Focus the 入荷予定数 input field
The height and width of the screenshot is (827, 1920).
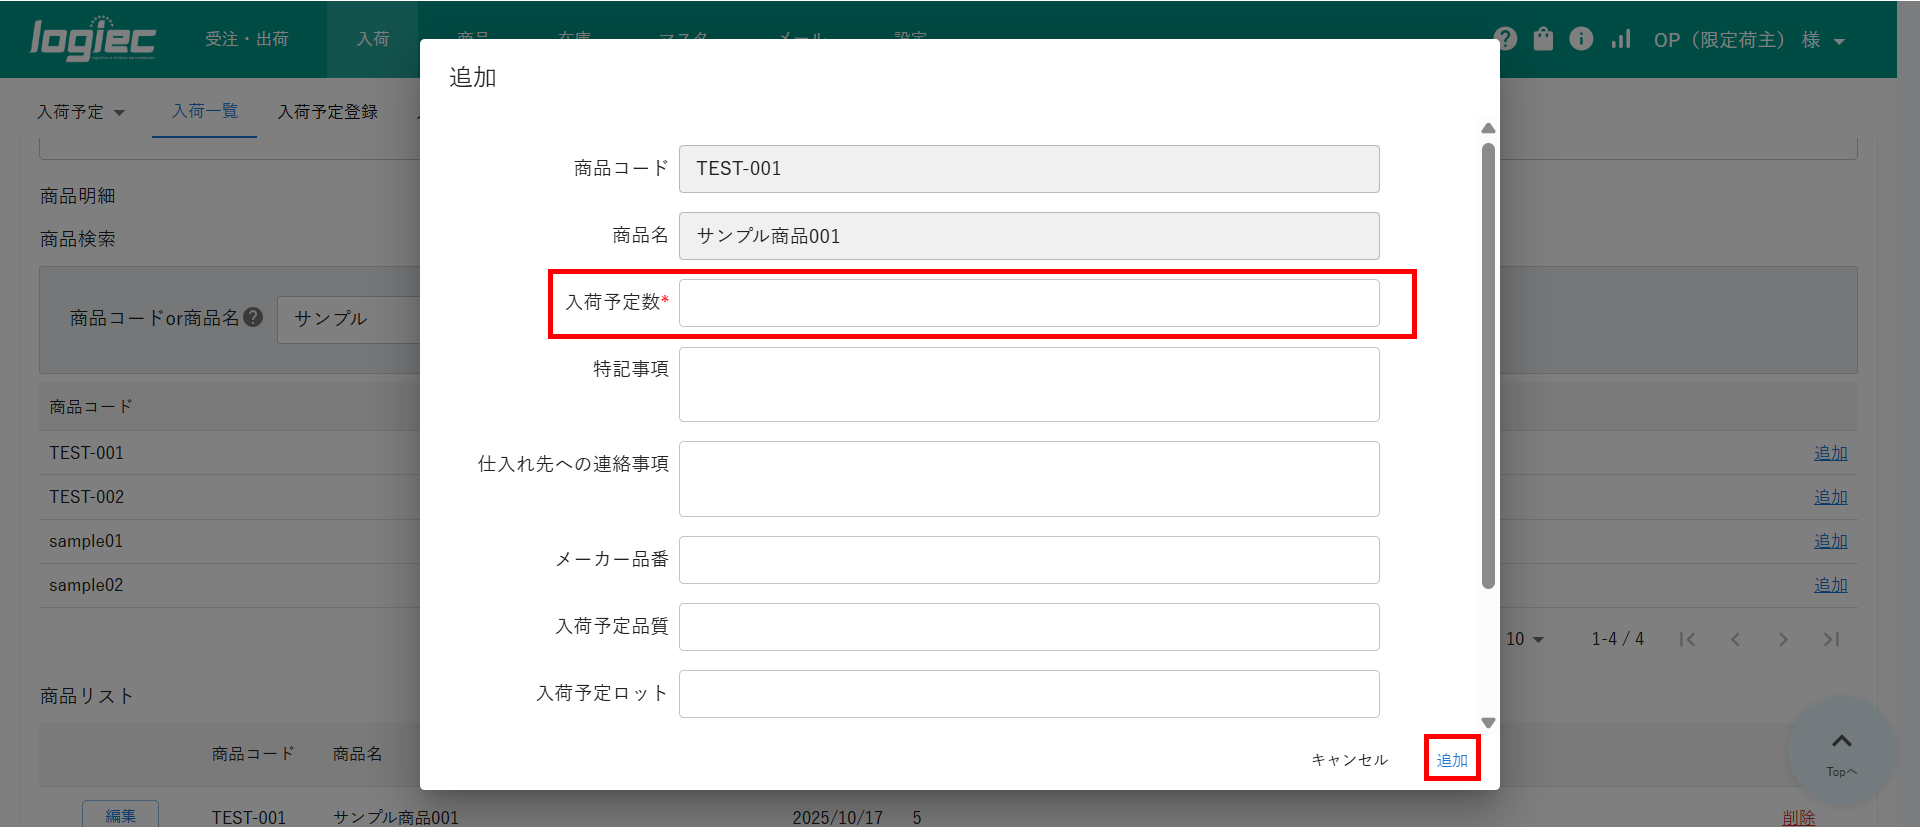[x=1028, y=303]
